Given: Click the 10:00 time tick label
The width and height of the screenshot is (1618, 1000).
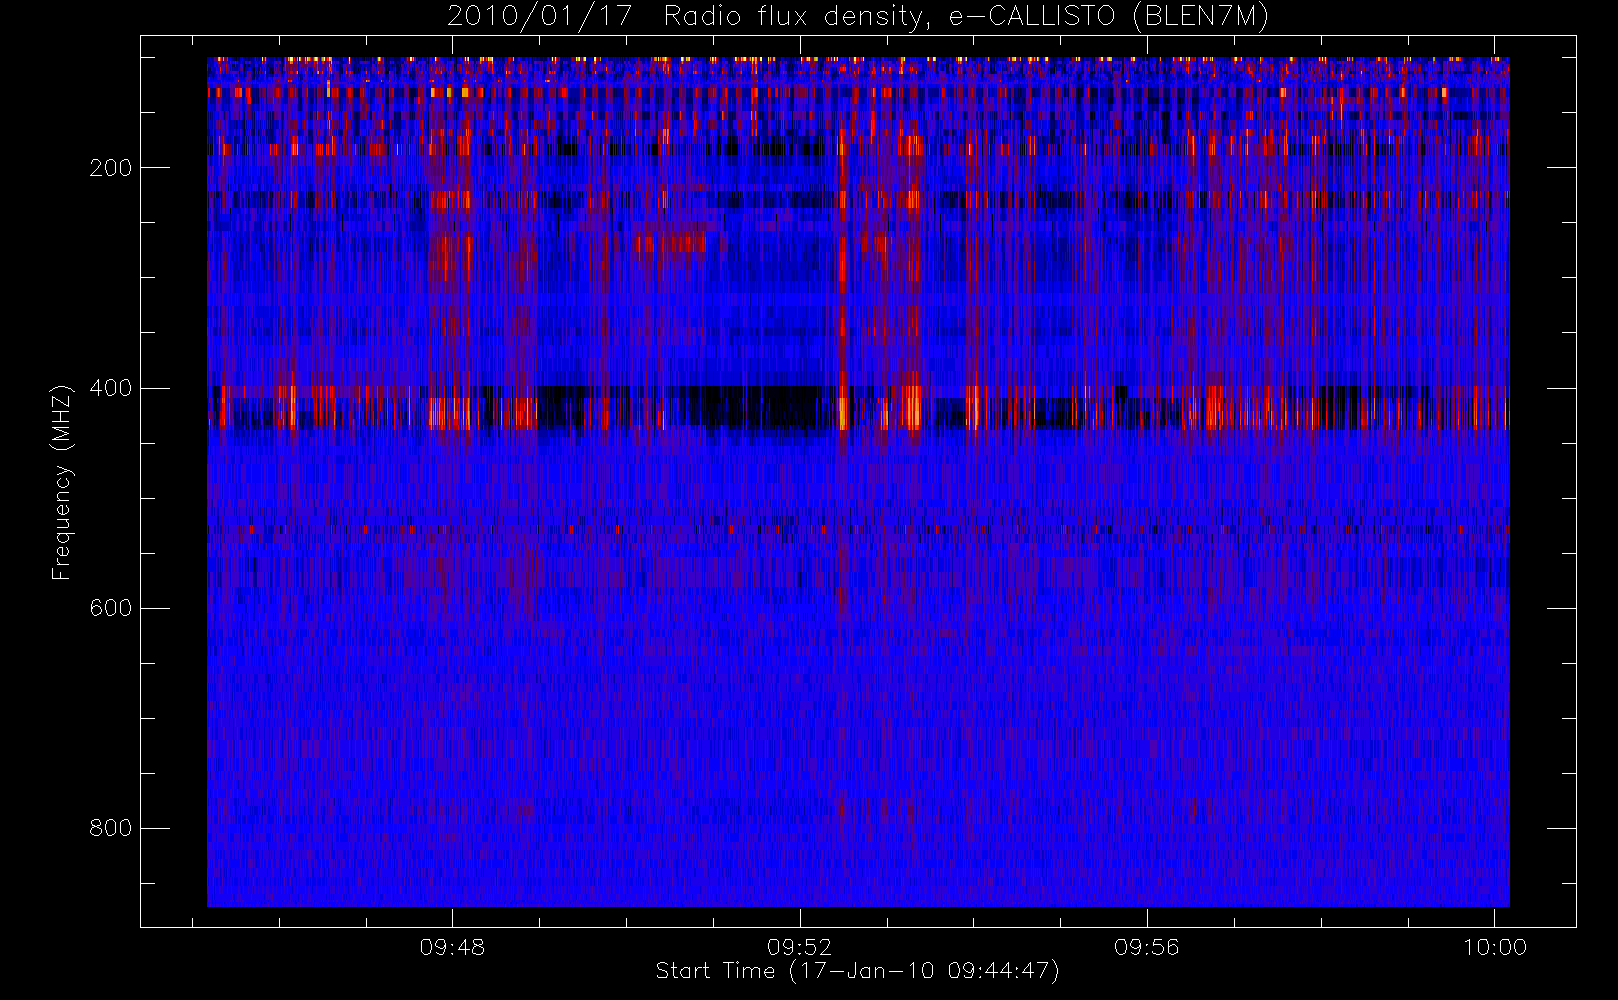Looking at the screenshot, I should pos(1495,947).
